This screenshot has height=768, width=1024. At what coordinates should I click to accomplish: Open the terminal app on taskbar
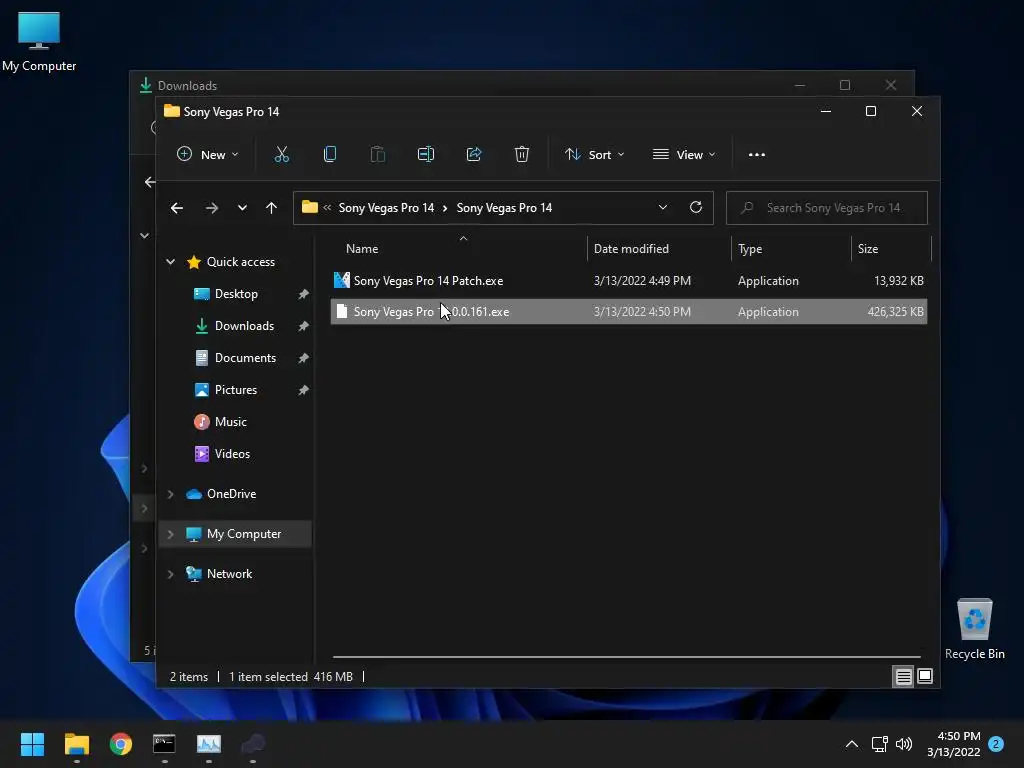click(165, 744)
